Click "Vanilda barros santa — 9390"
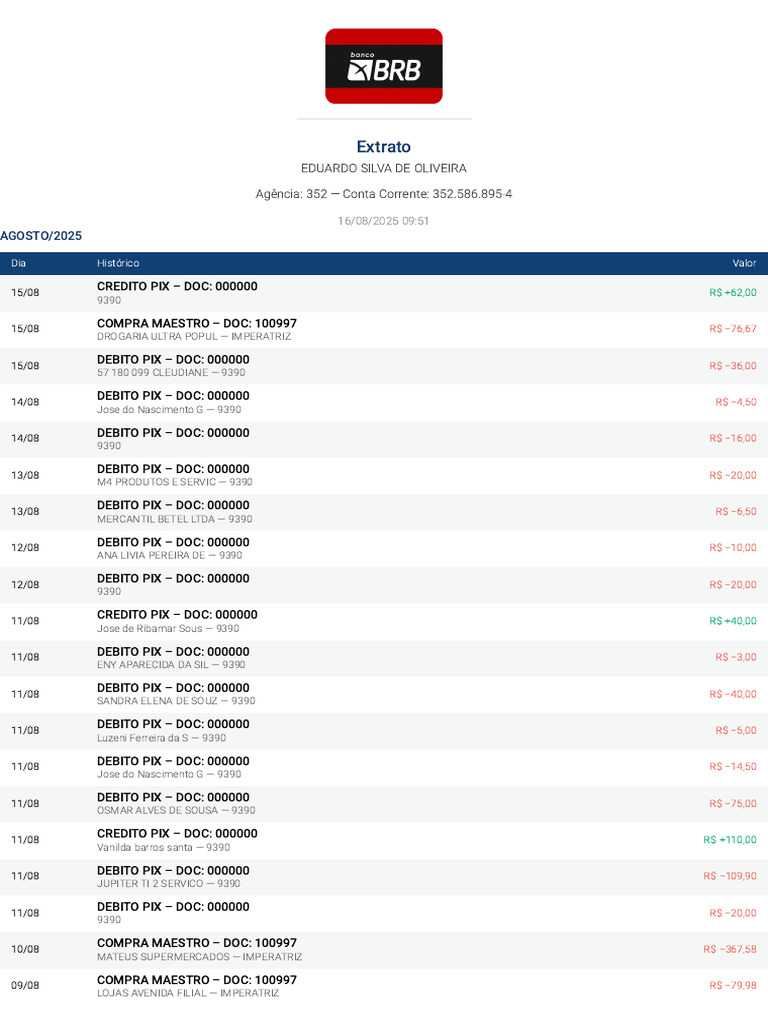 163,847
